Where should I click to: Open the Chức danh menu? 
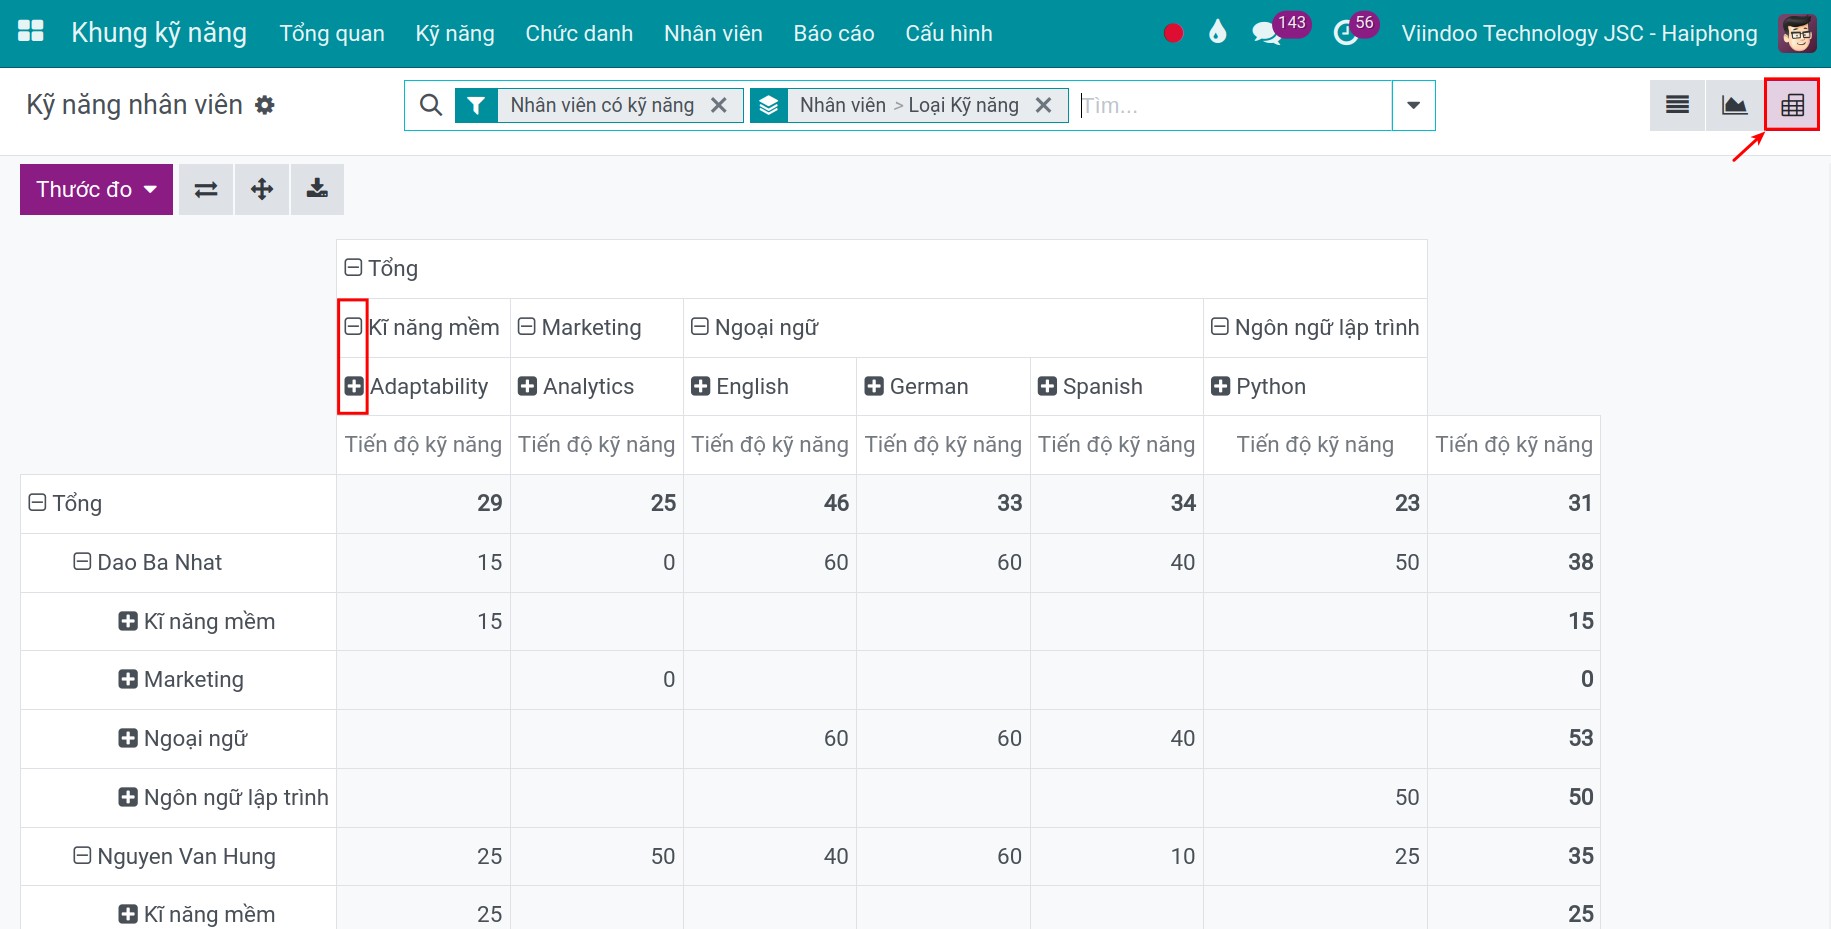pyautogui.click(x=579, y=33)
